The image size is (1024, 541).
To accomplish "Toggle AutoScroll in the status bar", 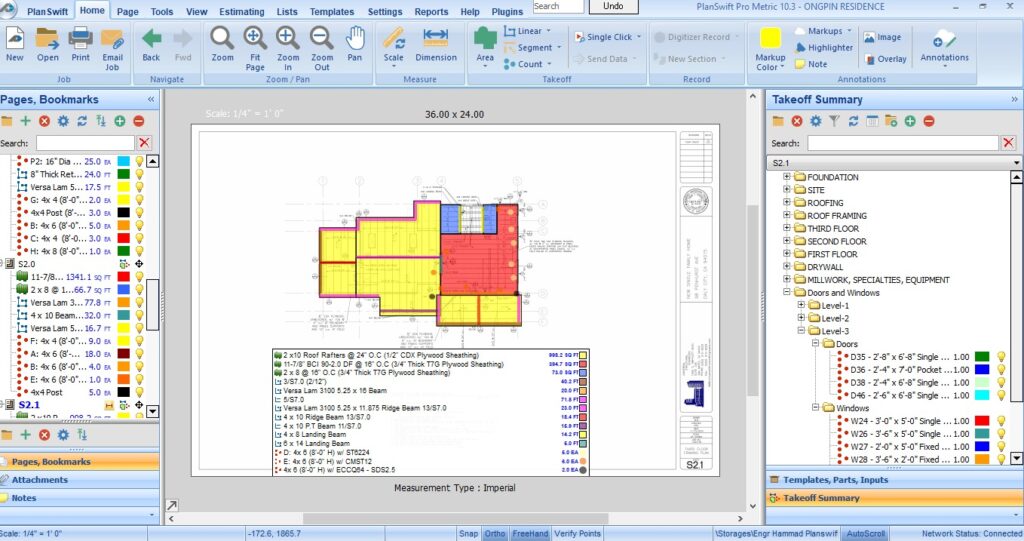I will [x=865, y=534].
